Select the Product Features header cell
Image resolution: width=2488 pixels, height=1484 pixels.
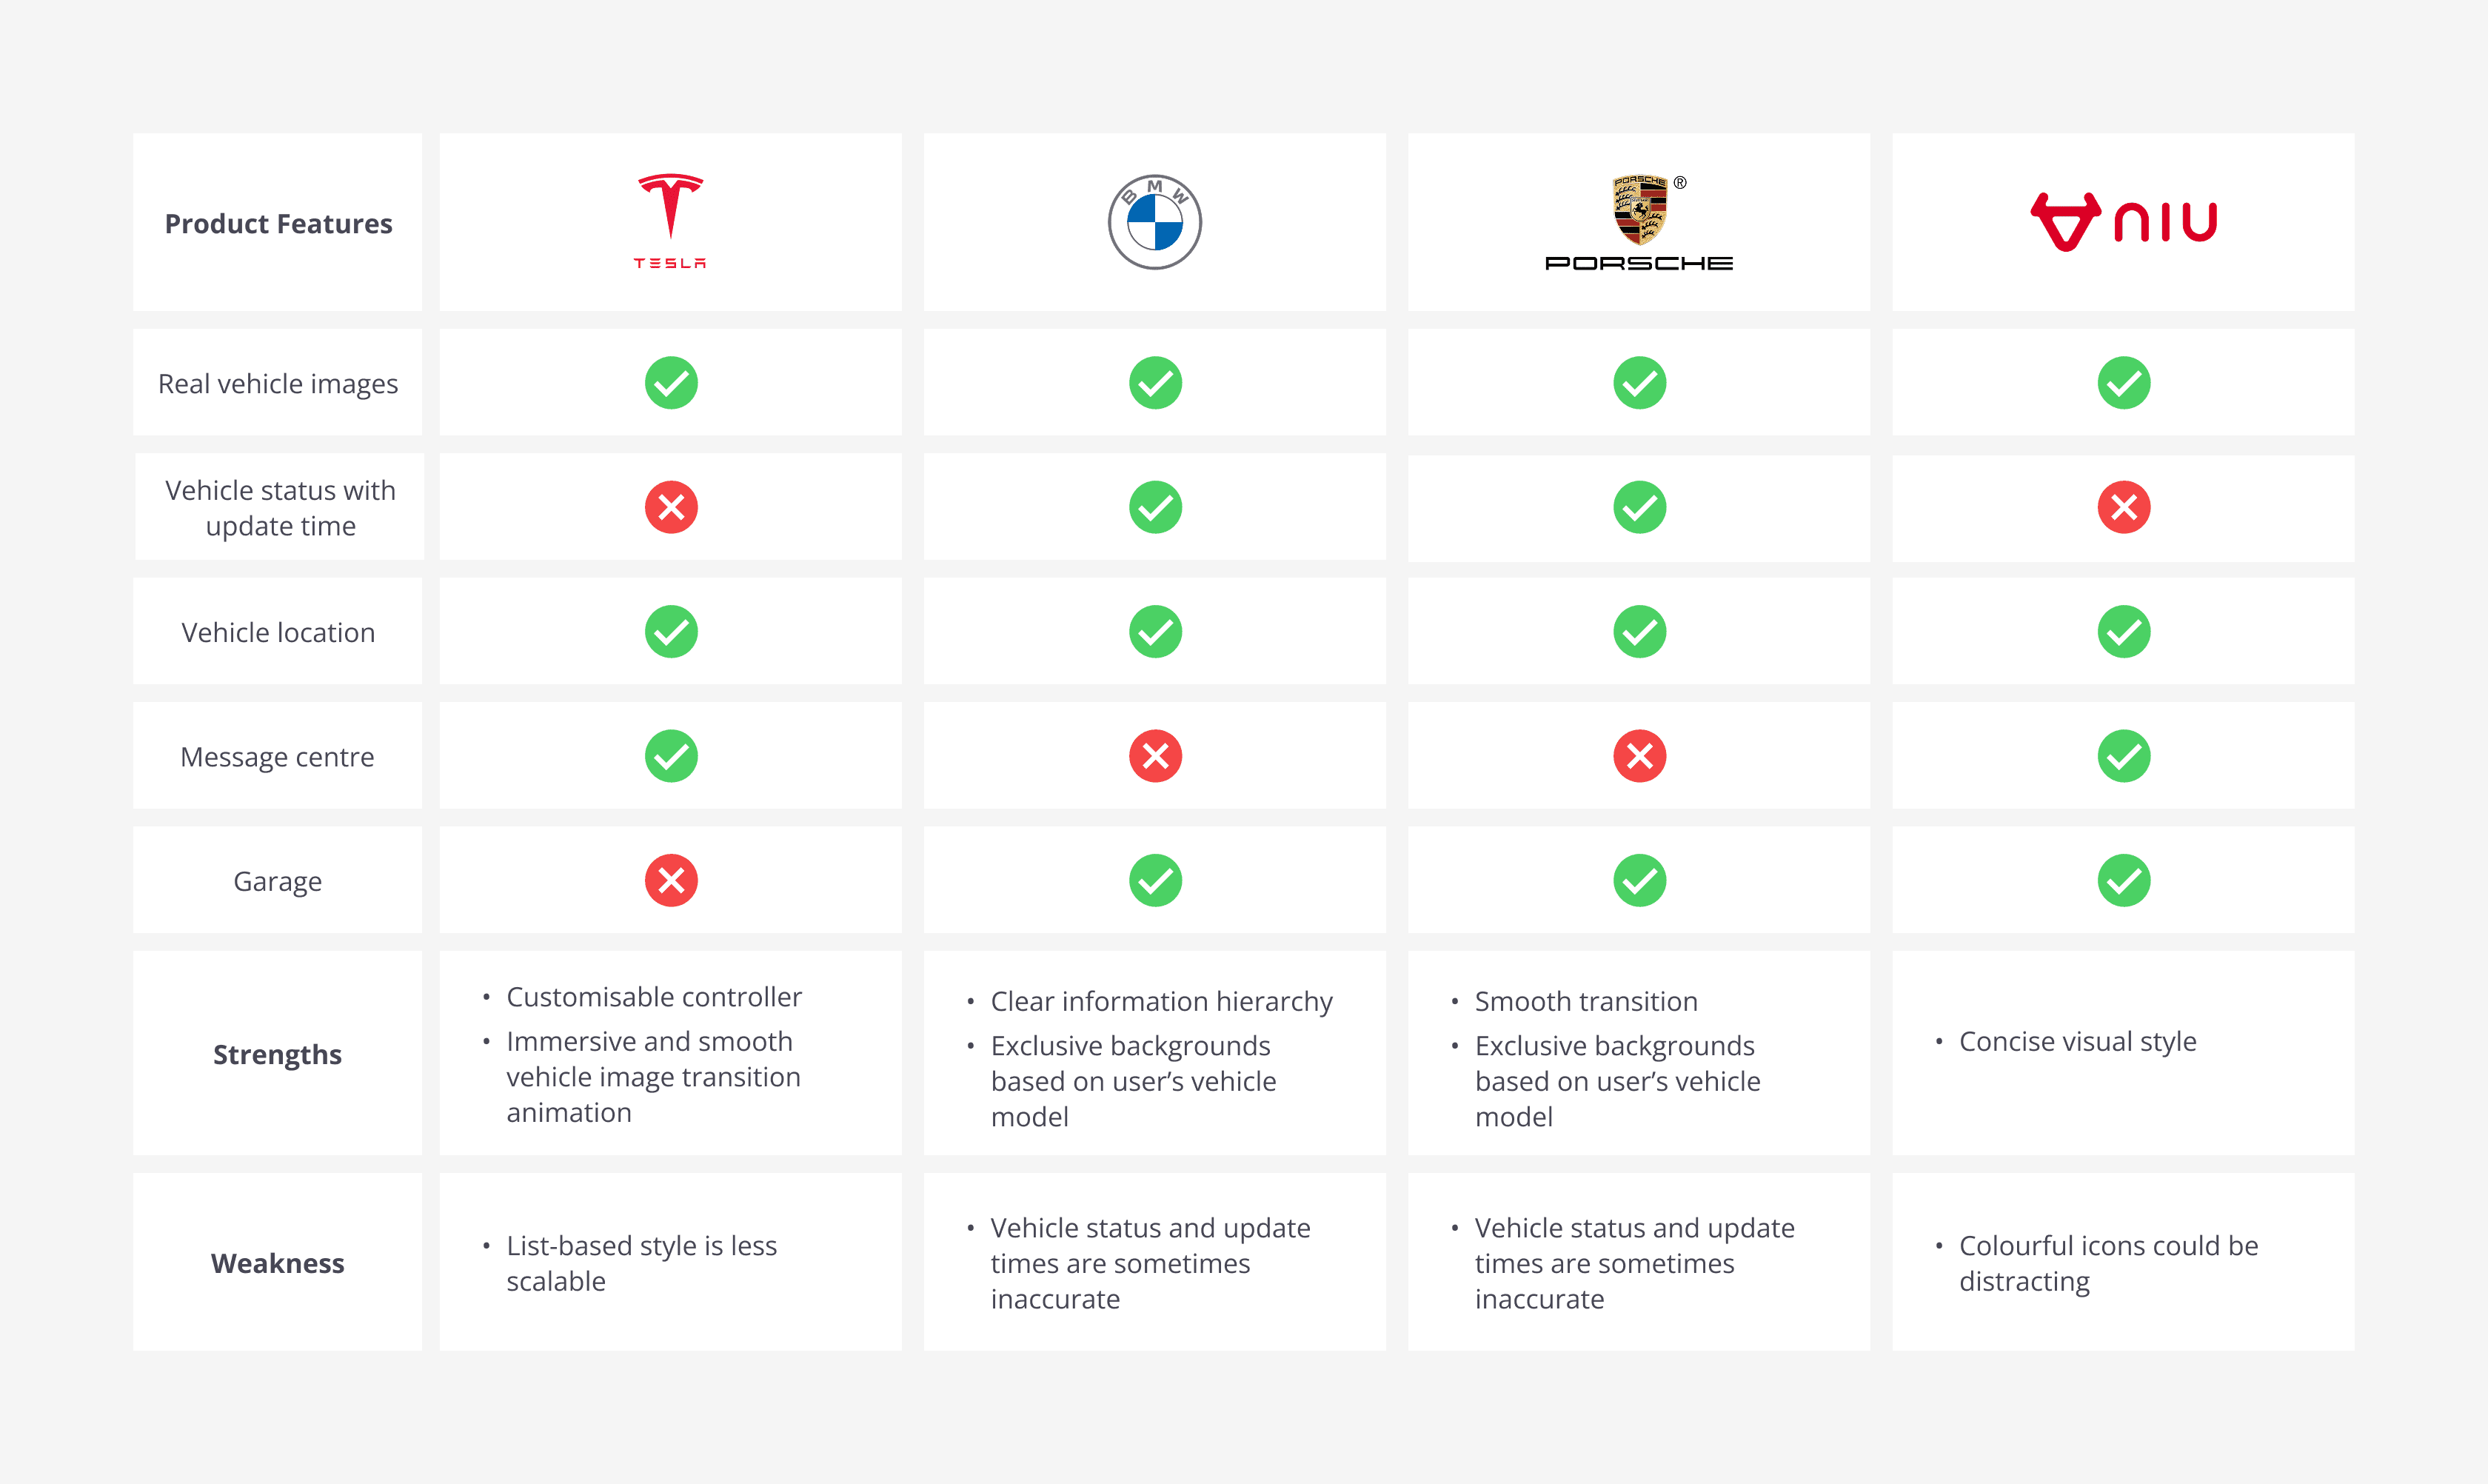(x=278, y=222)
